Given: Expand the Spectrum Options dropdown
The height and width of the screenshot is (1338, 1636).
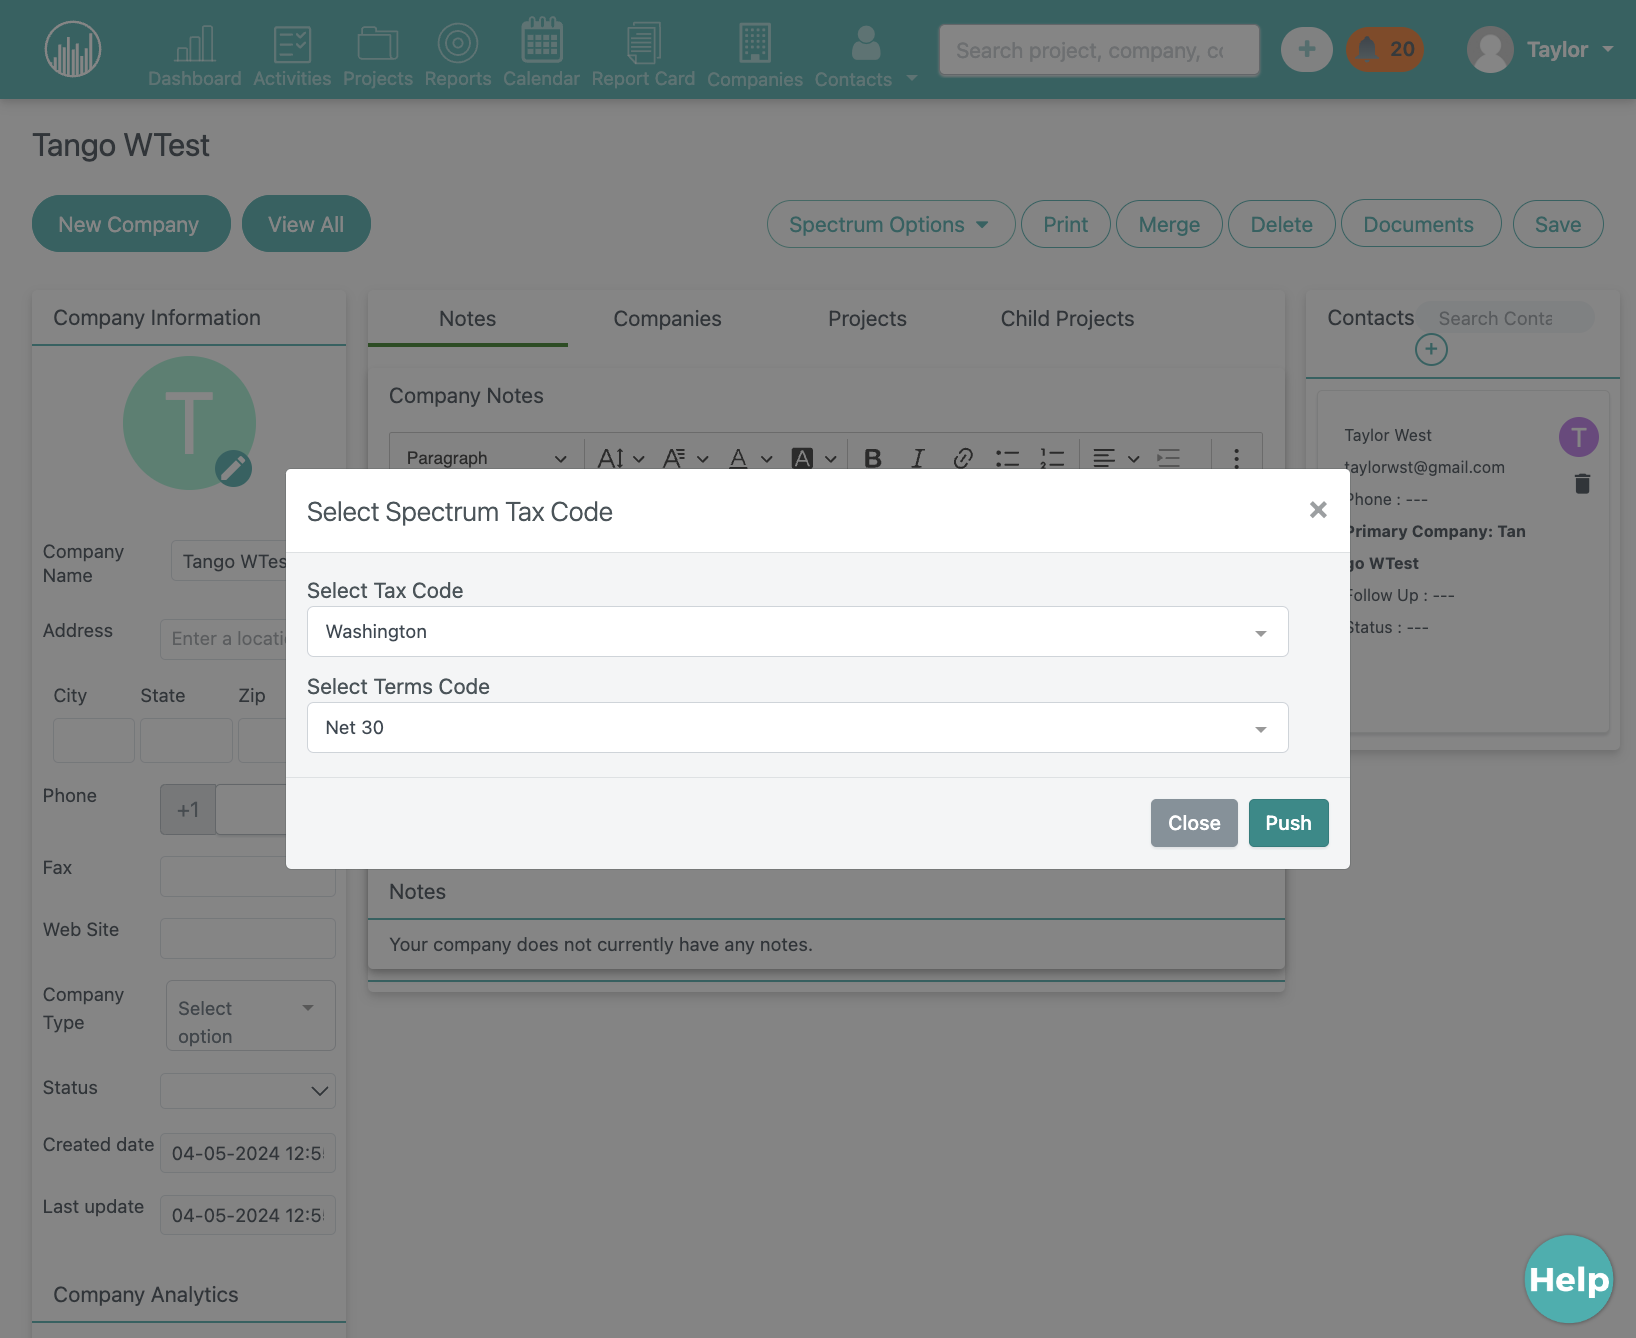Looking at the screenshot, I should [x=891, y=224].
